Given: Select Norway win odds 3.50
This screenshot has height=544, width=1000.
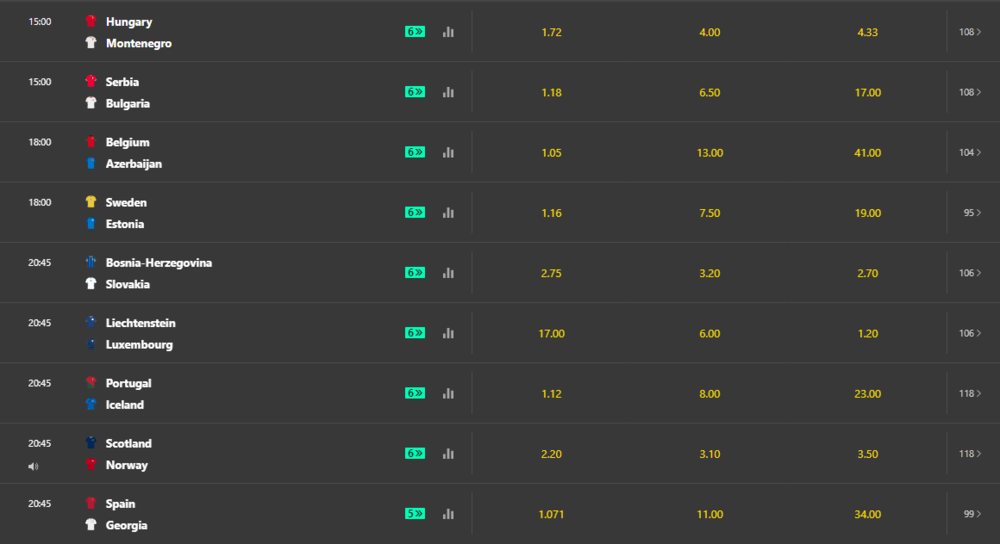Looking at the screenshot, I should (x=867, y=454).
